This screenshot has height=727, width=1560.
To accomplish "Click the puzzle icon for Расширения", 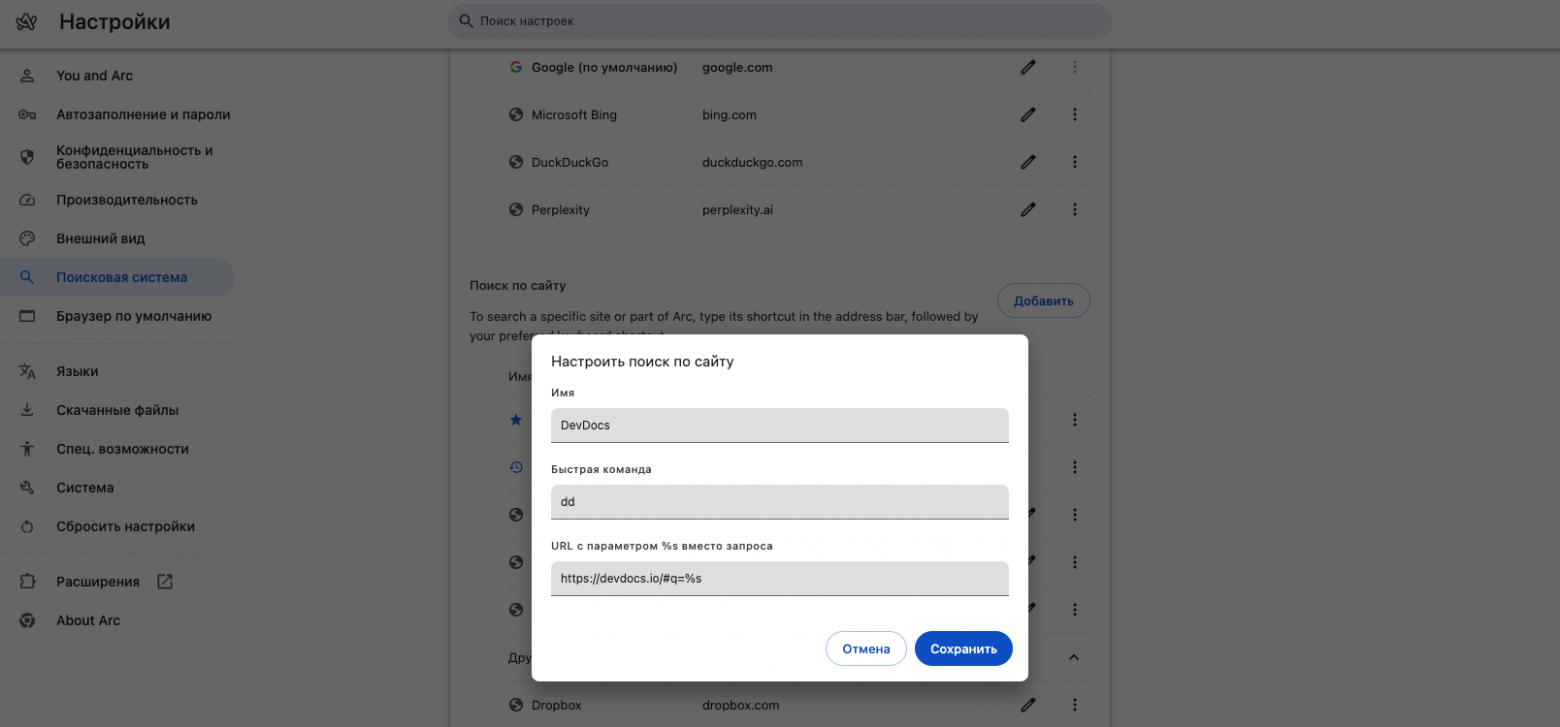I will (x=27, y=582).
